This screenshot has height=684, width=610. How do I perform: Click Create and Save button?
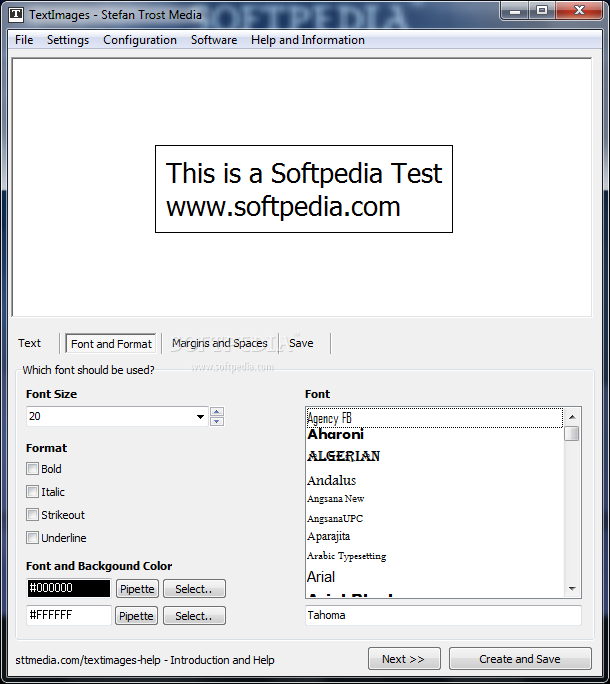point(520,659)
